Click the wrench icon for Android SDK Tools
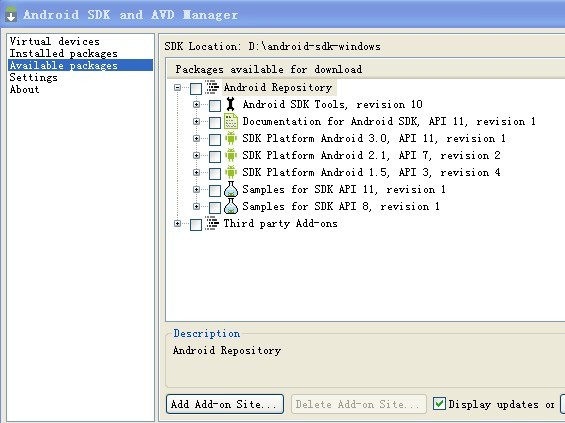565x423 pixels. click(231, 104)
